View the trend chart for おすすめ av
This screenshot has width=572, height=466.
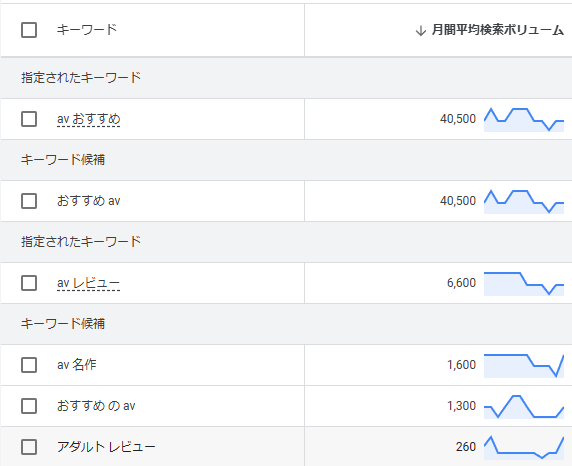[524, 201]
